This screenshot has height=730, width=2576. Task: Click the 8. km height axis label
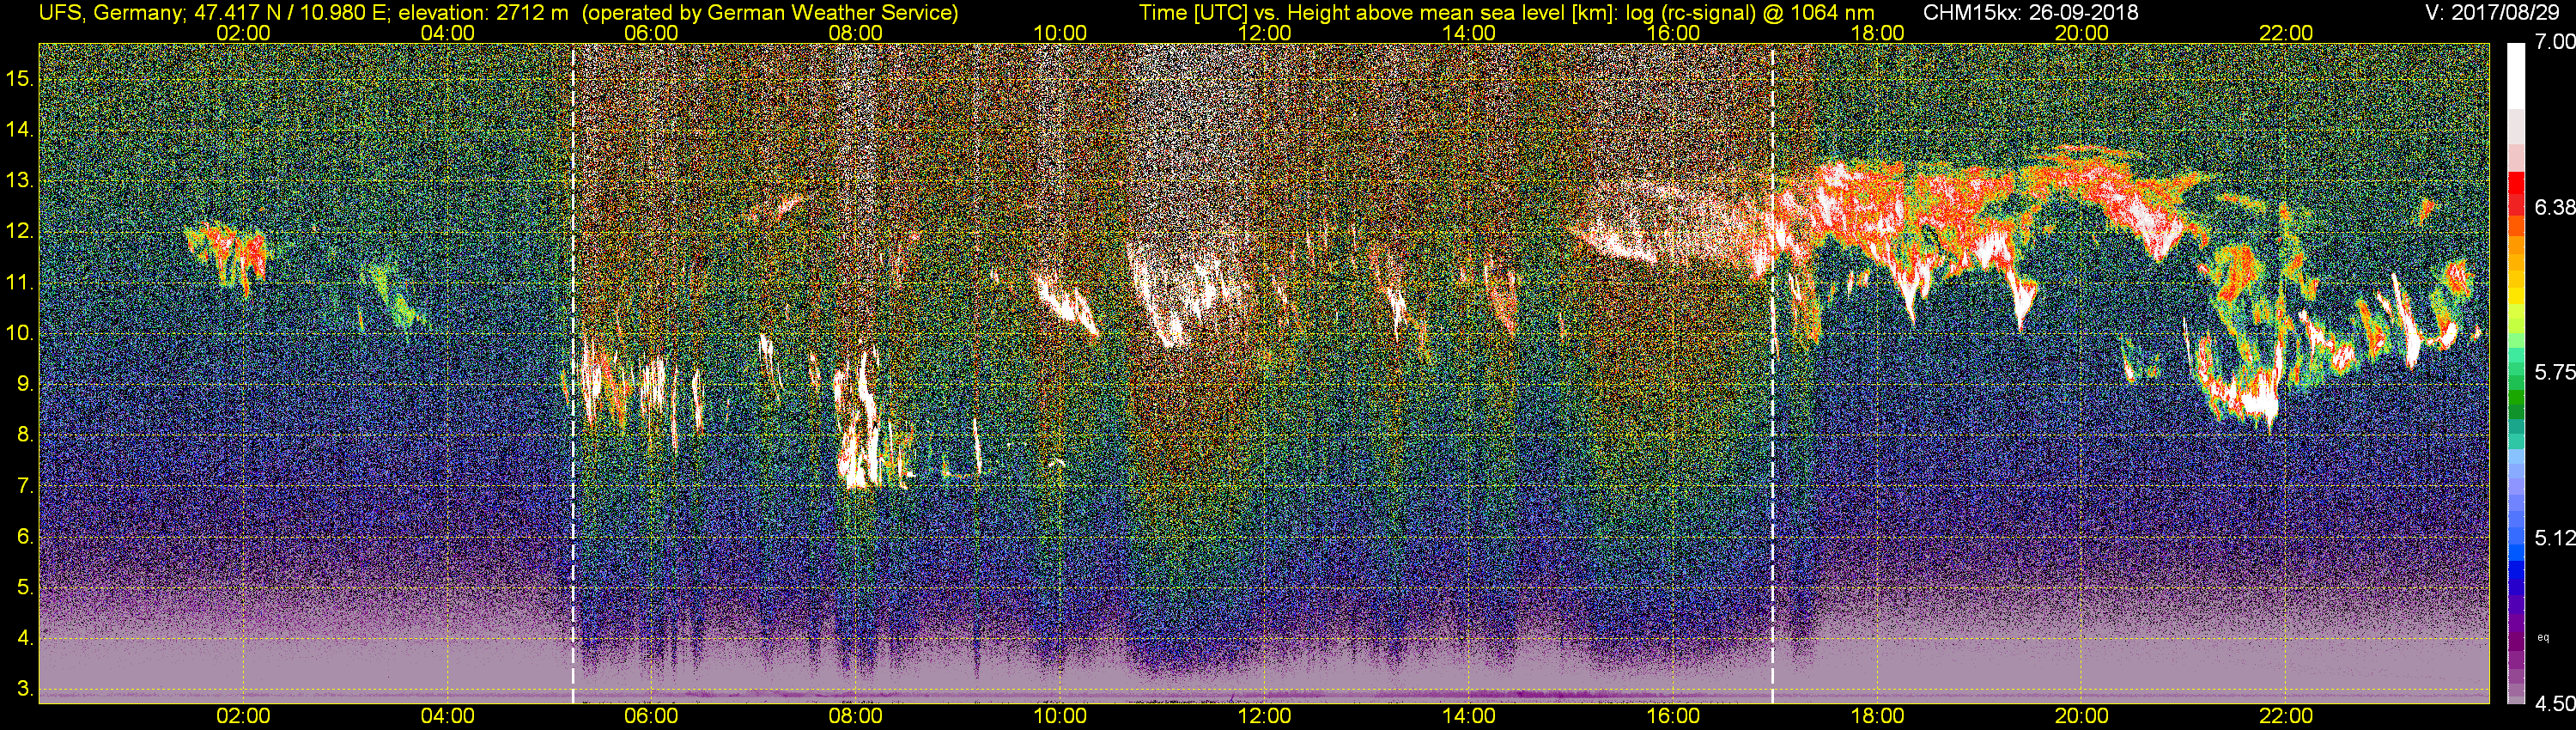(25, 435)
